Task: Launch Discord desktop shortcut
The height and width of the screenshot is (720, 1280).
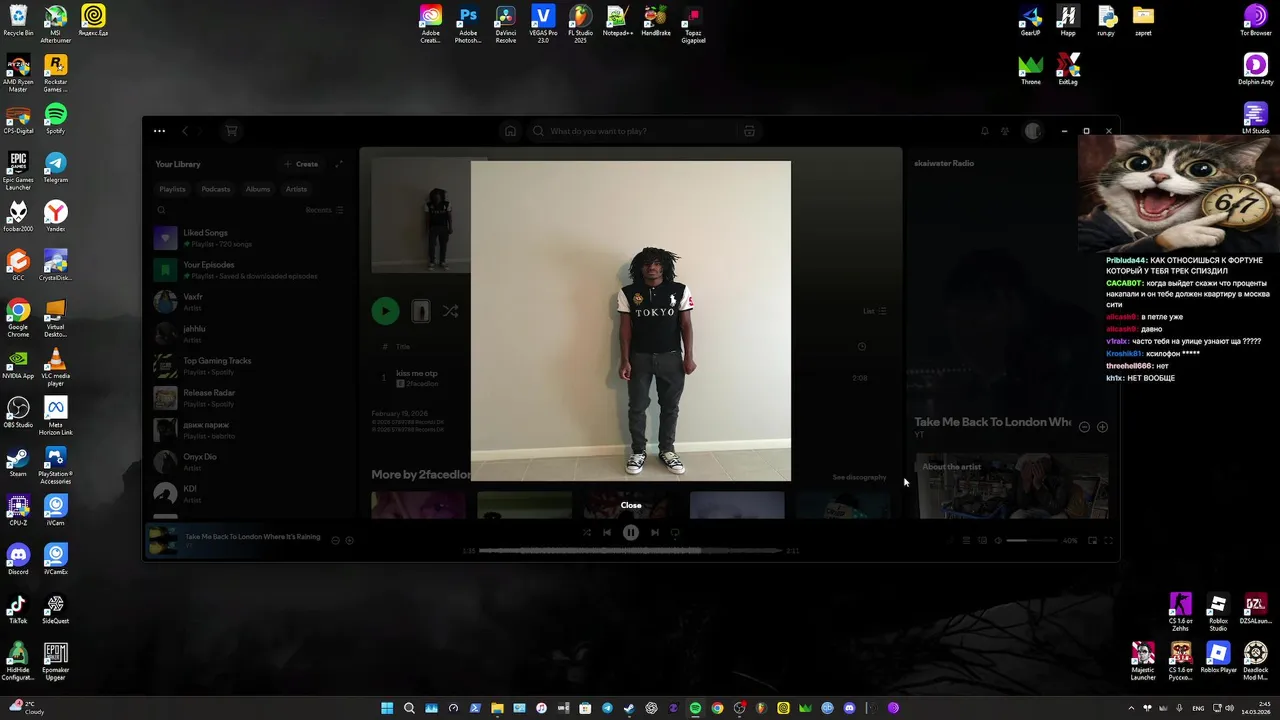Action: (x=18, y=559)
